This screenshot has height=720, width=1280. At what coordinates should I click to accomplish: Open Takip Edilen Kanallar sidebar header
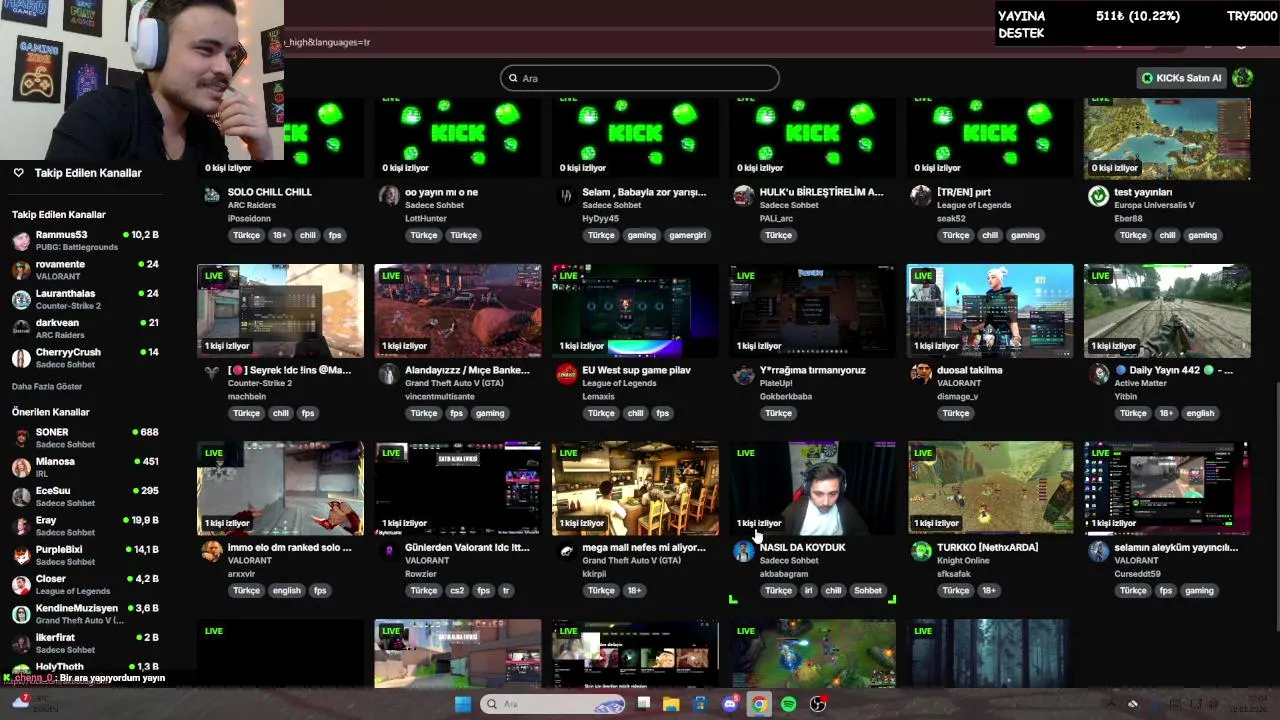click(88, 173)
